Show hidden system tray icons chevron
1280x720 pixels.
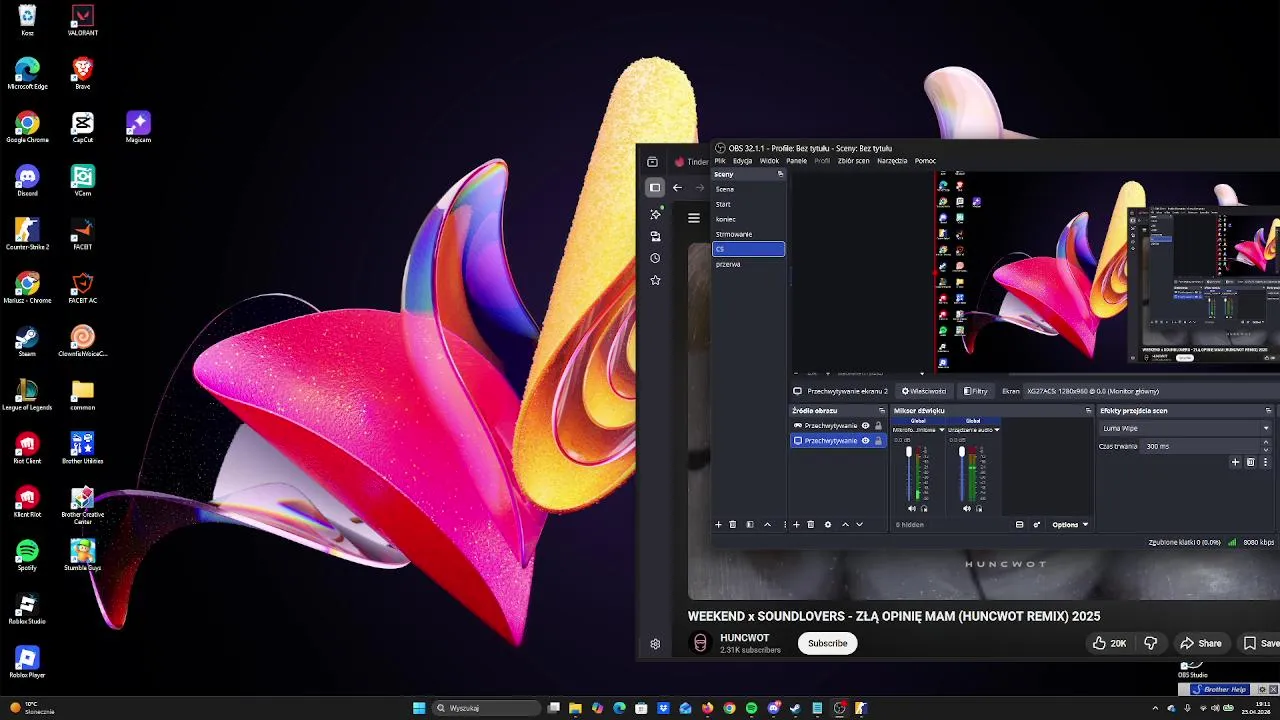pyautogui.click(x=1155, y=708)
